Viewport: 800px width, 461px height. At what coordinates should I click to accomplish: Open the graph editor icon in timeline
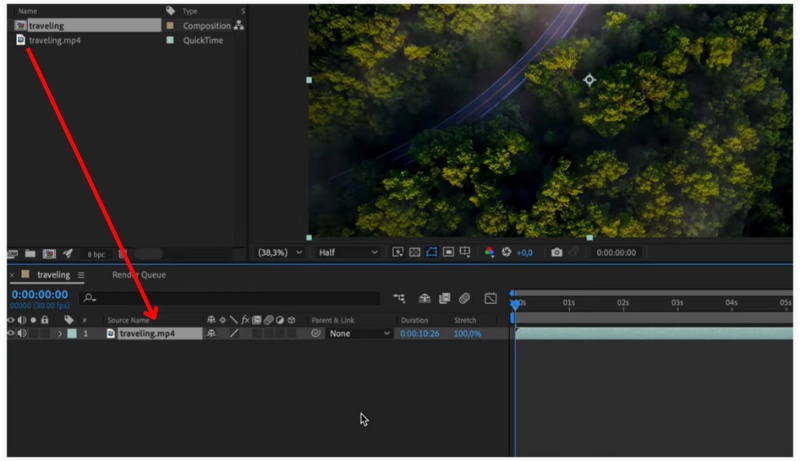(491, 298)
